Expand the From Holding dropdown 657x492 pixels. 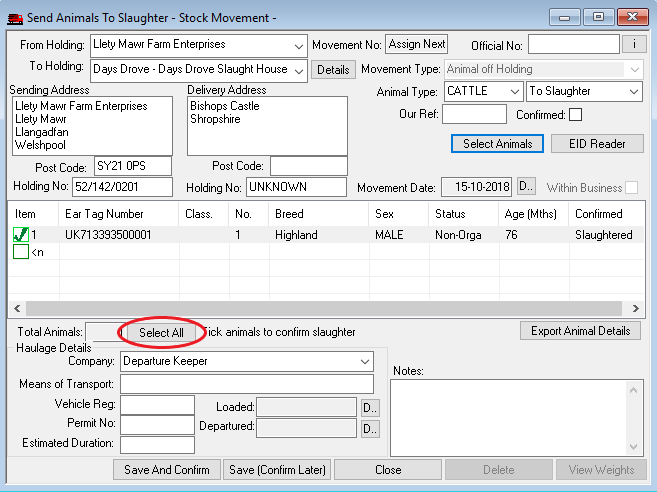(298, 46)
